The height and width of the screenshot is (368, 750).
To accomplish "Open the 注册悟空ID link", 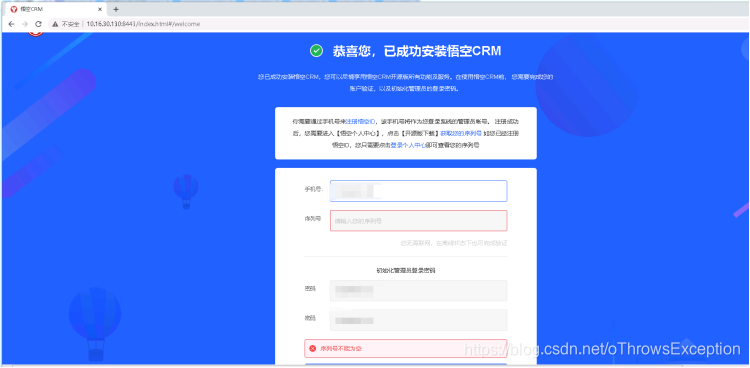I will pos(360,122).
